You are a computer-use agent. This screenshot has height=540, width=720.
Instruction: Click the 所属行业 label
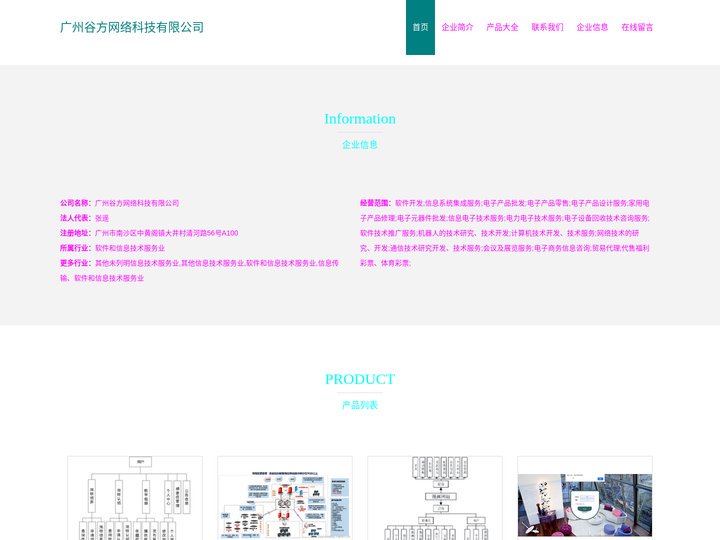[75, 248]
